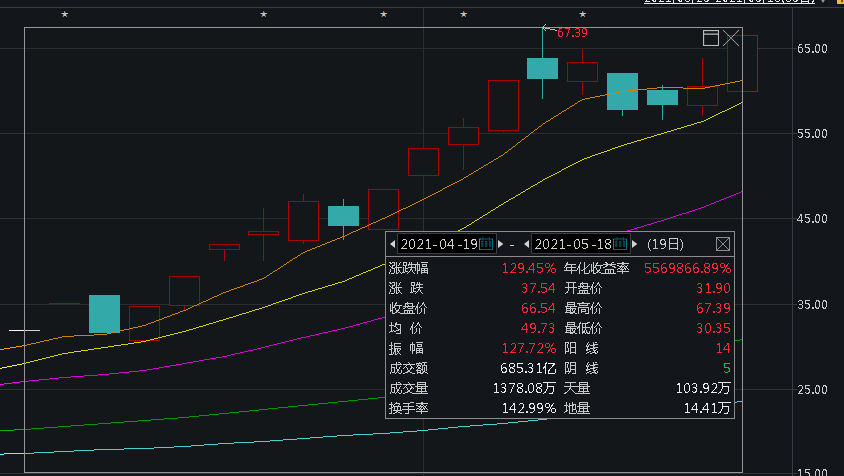Click the 2021-04-19 start date field
Viewport: 844px width, 476px height.
pos(439,243)
